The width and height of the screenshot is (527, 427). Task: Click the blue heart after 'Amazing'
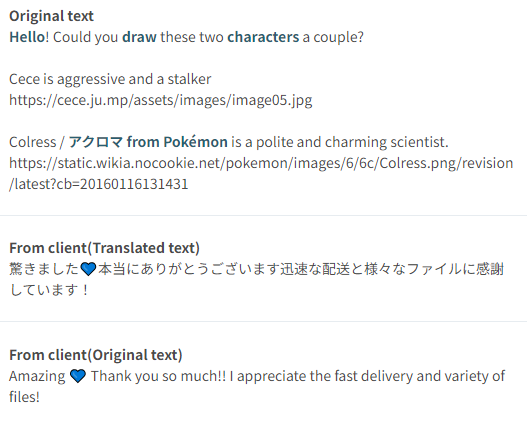[78, 376]
